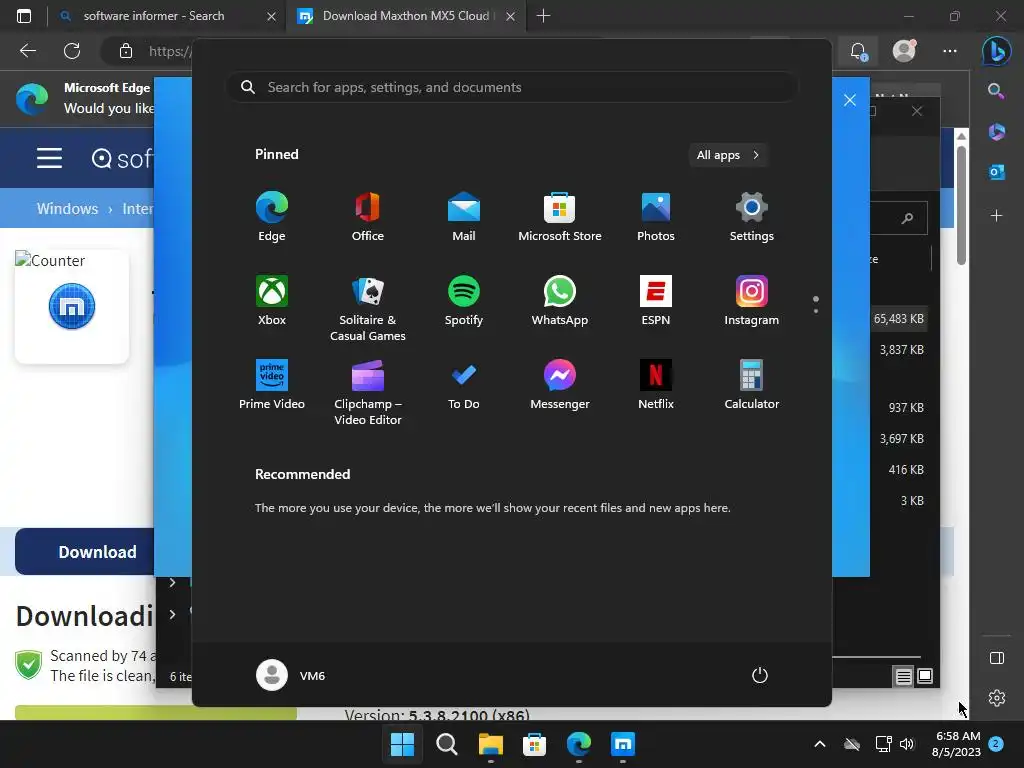Open Edge sidebar customize settings gear
This screenshot has width=1024, height=768.
(x=997, y=698)
